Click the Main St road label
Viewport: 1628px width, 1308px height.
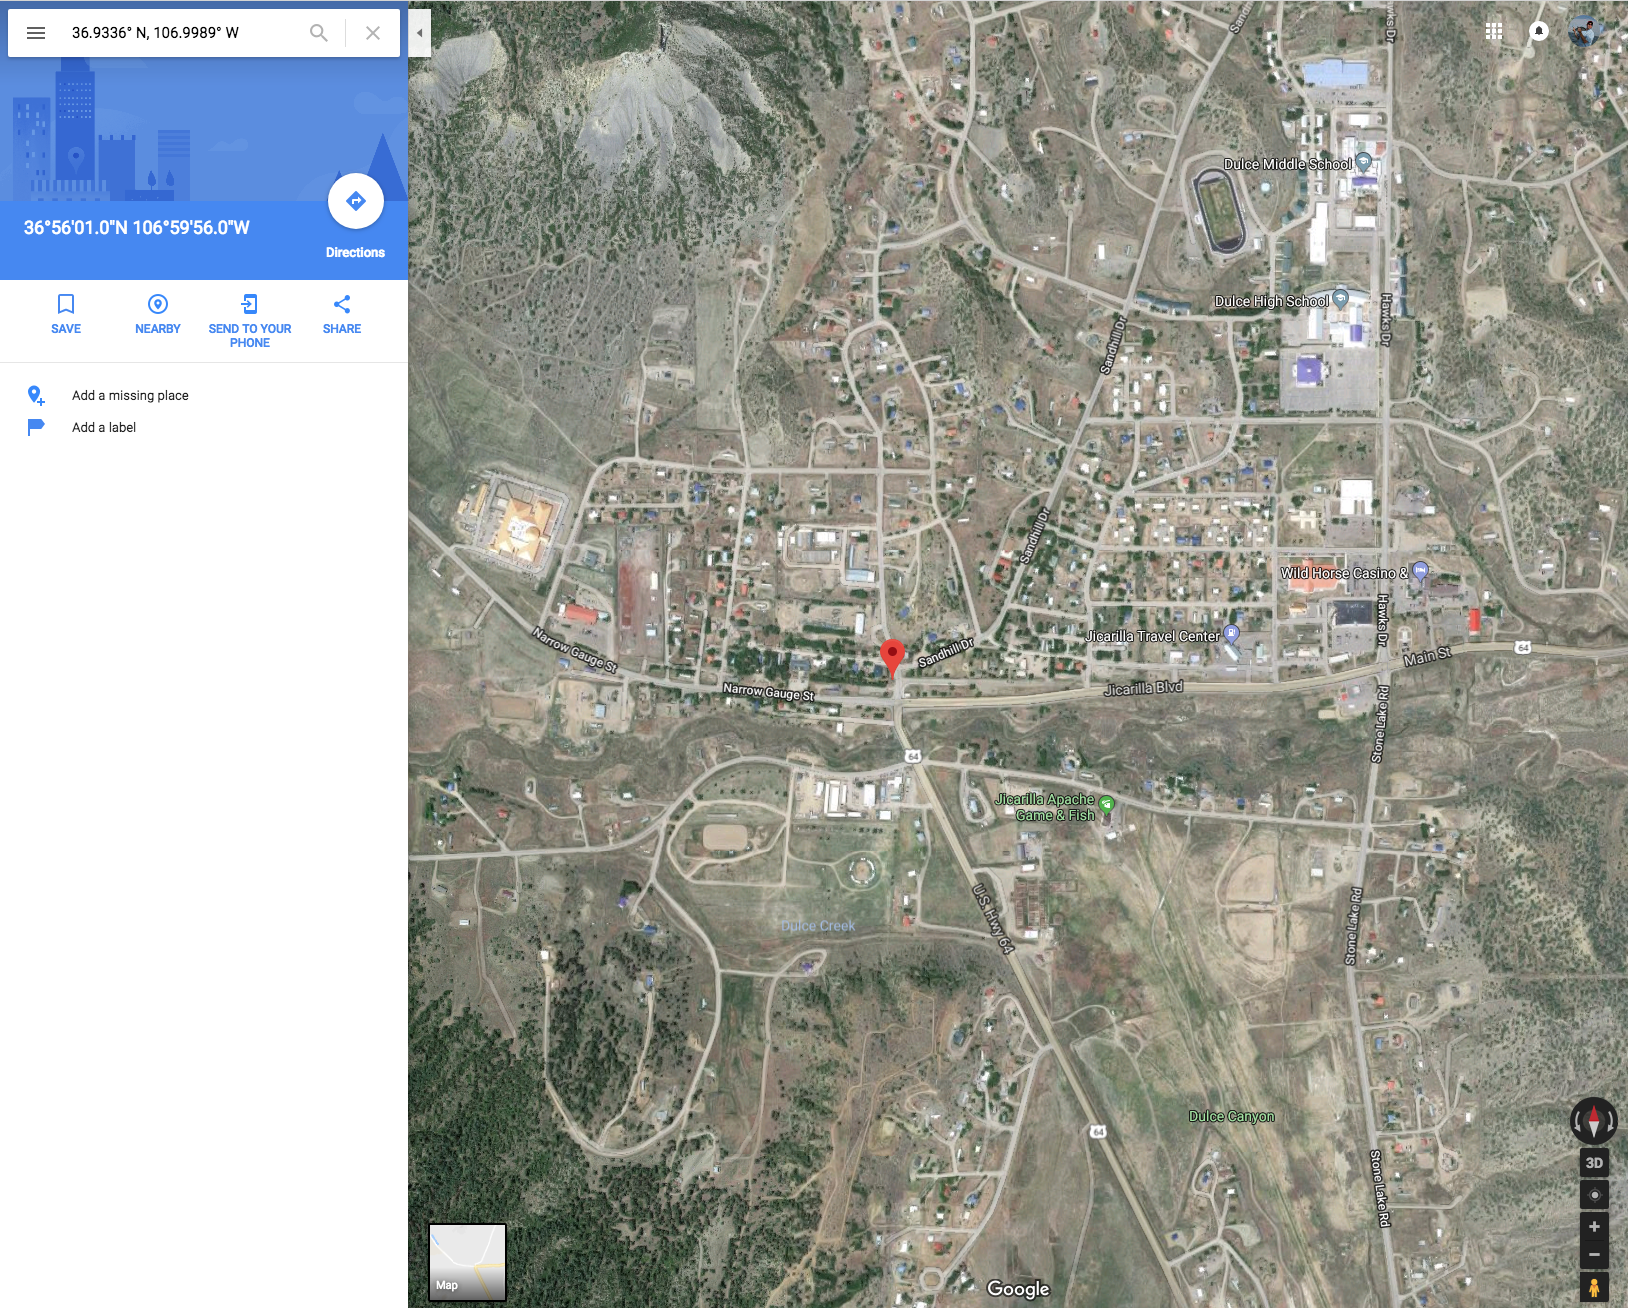tap(1427, 656)
